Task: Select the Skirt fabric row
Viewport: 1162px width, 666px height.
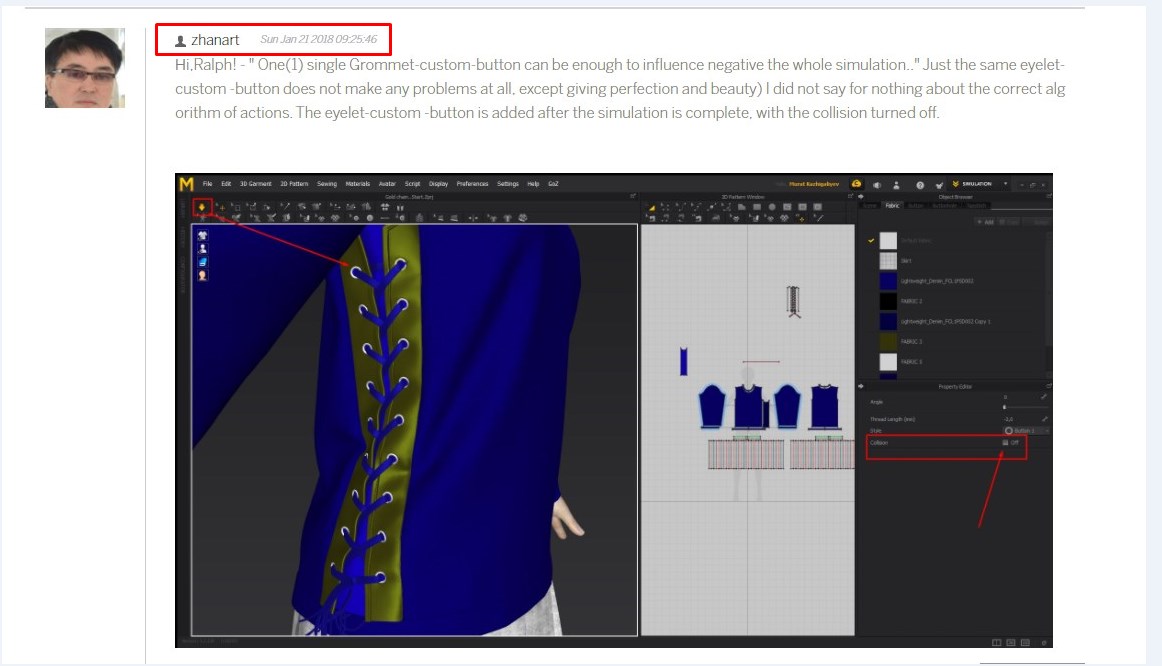Action: click(956, 261)
